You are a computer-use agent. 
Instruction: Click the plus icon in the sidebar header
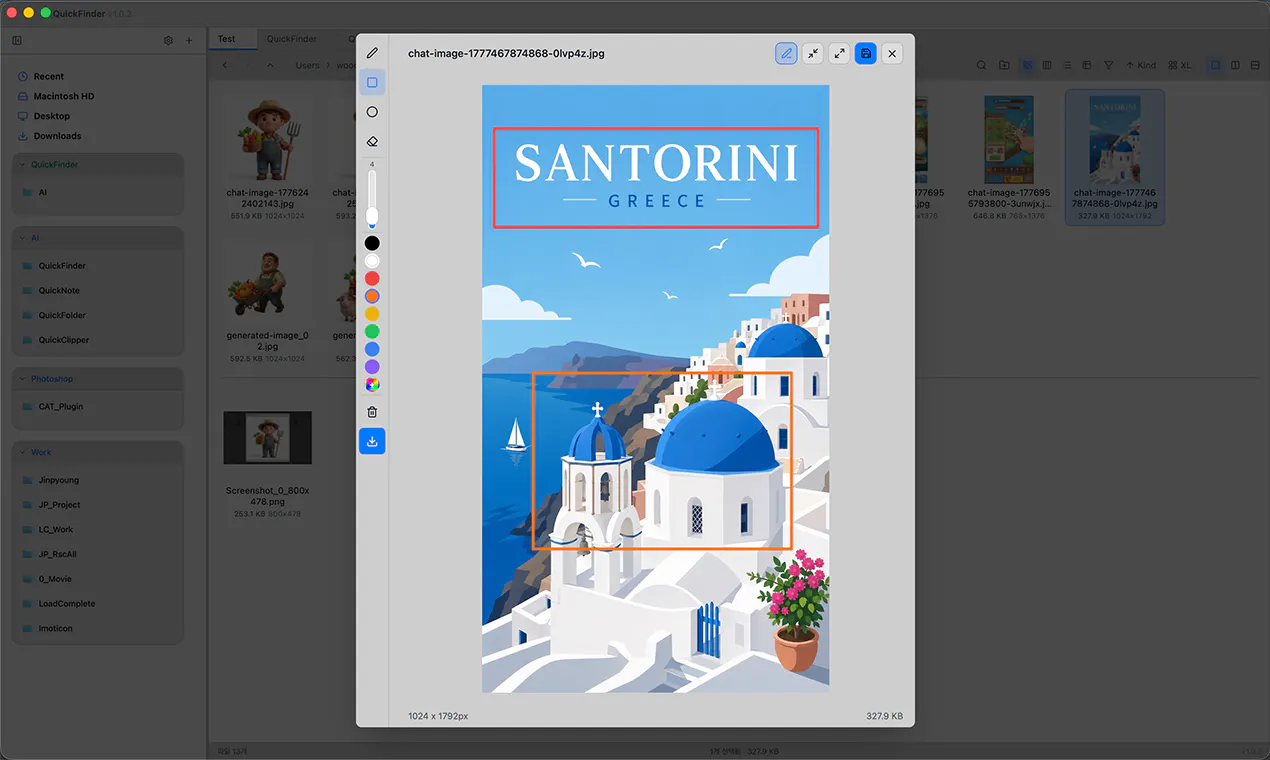pyautogui.click(x=189, y=40)
